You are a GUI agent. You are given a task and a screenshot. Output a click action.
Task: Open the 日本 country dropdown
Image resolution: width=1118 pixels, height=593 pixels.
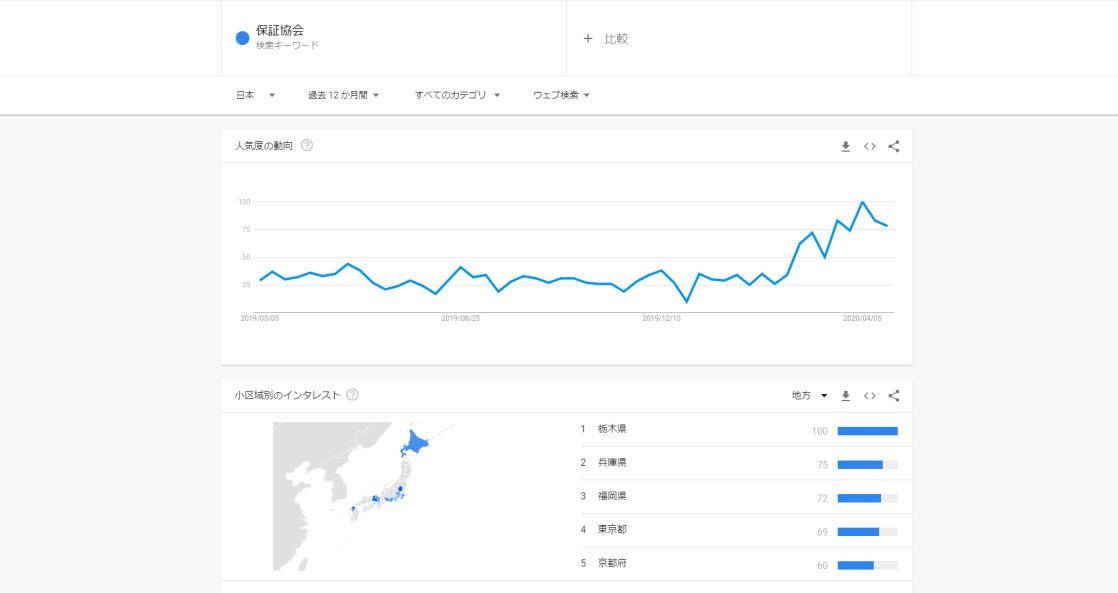click(255, 95)
